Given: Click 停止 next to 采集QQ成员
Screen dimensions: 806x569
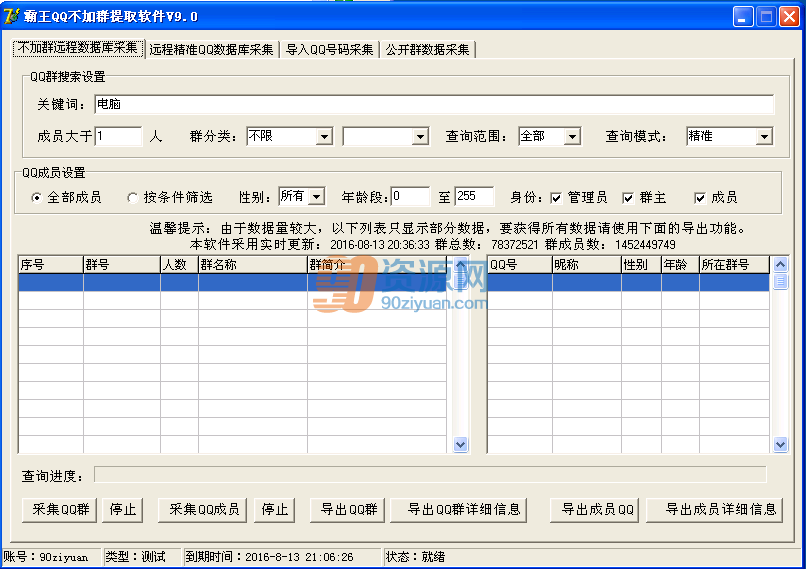Looking at the screenshot, I should (x=274, y=510).
